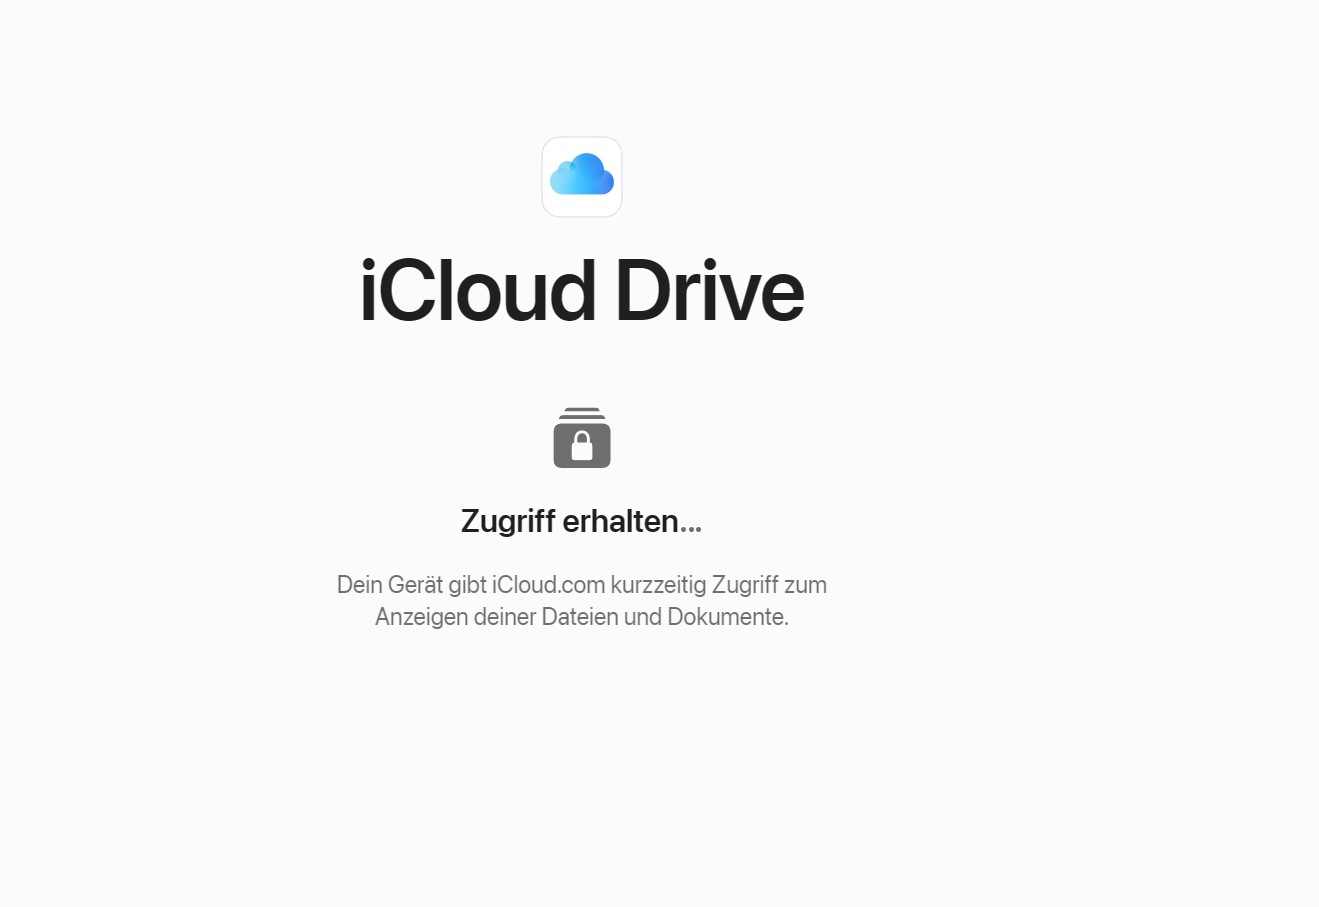
Task: Click the iCloud Drive title
Action: [x=582, y=291]
